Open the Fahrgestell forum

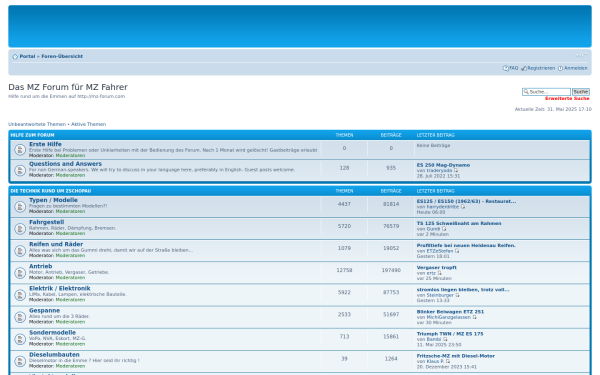coord(47,222)
